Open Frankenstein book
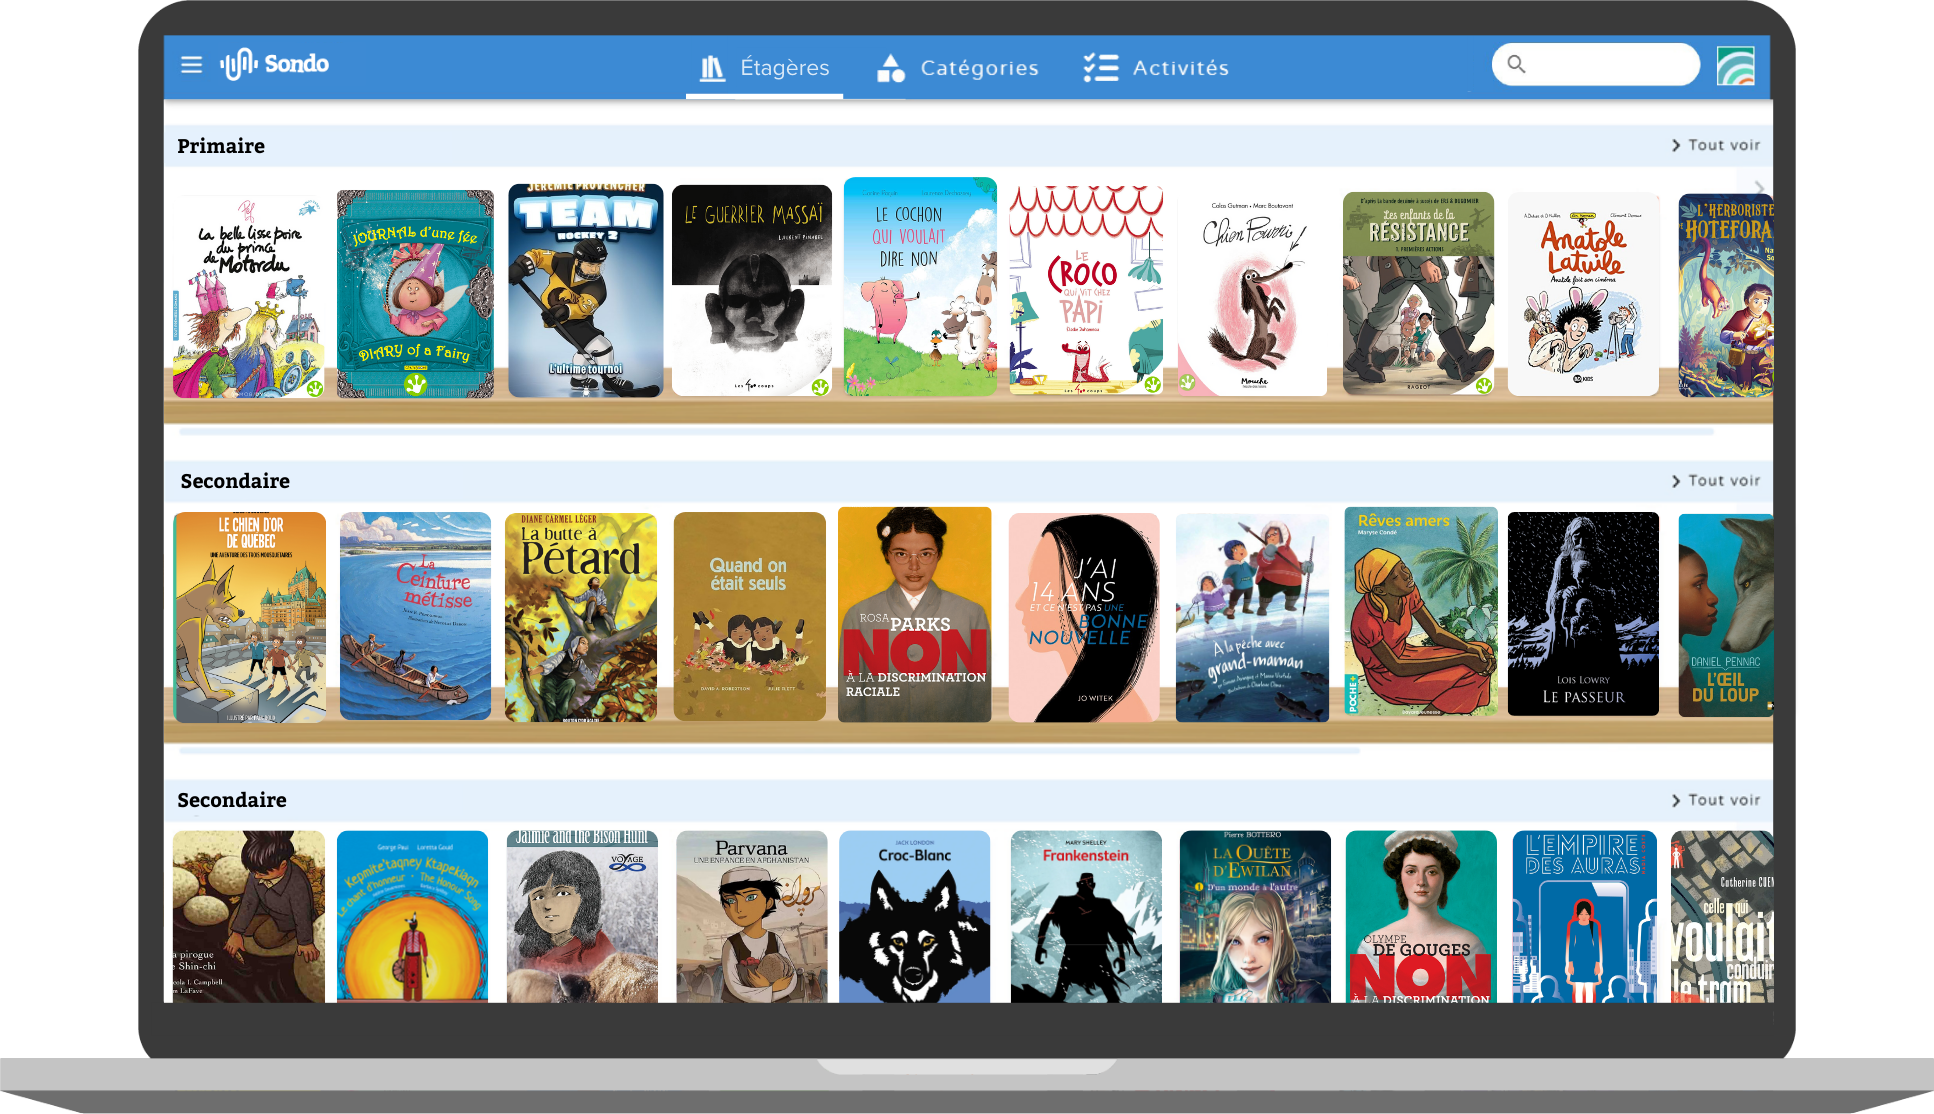This screenshot has width=1934, height=1114. (1086, 916)
